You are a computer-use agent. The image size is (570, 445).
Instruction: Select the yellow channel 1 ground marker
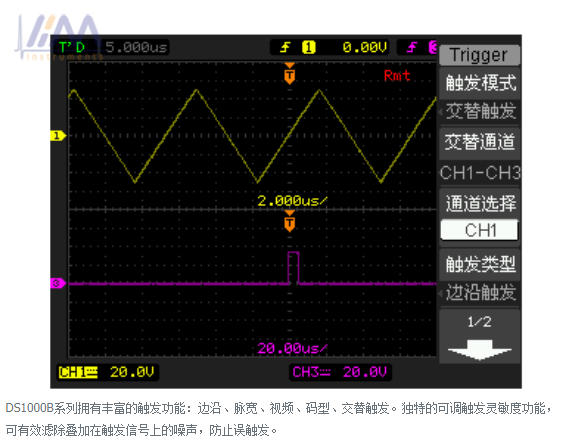[x=58, y=136]
